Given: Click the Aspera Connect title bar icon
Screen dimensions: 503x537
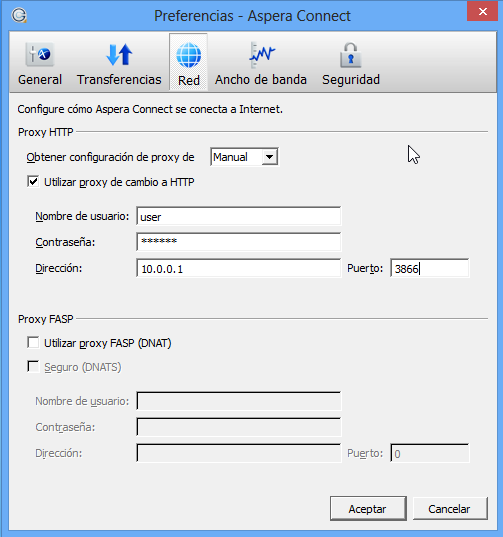Looking at the screenshot, I should [x=19, y=15].
